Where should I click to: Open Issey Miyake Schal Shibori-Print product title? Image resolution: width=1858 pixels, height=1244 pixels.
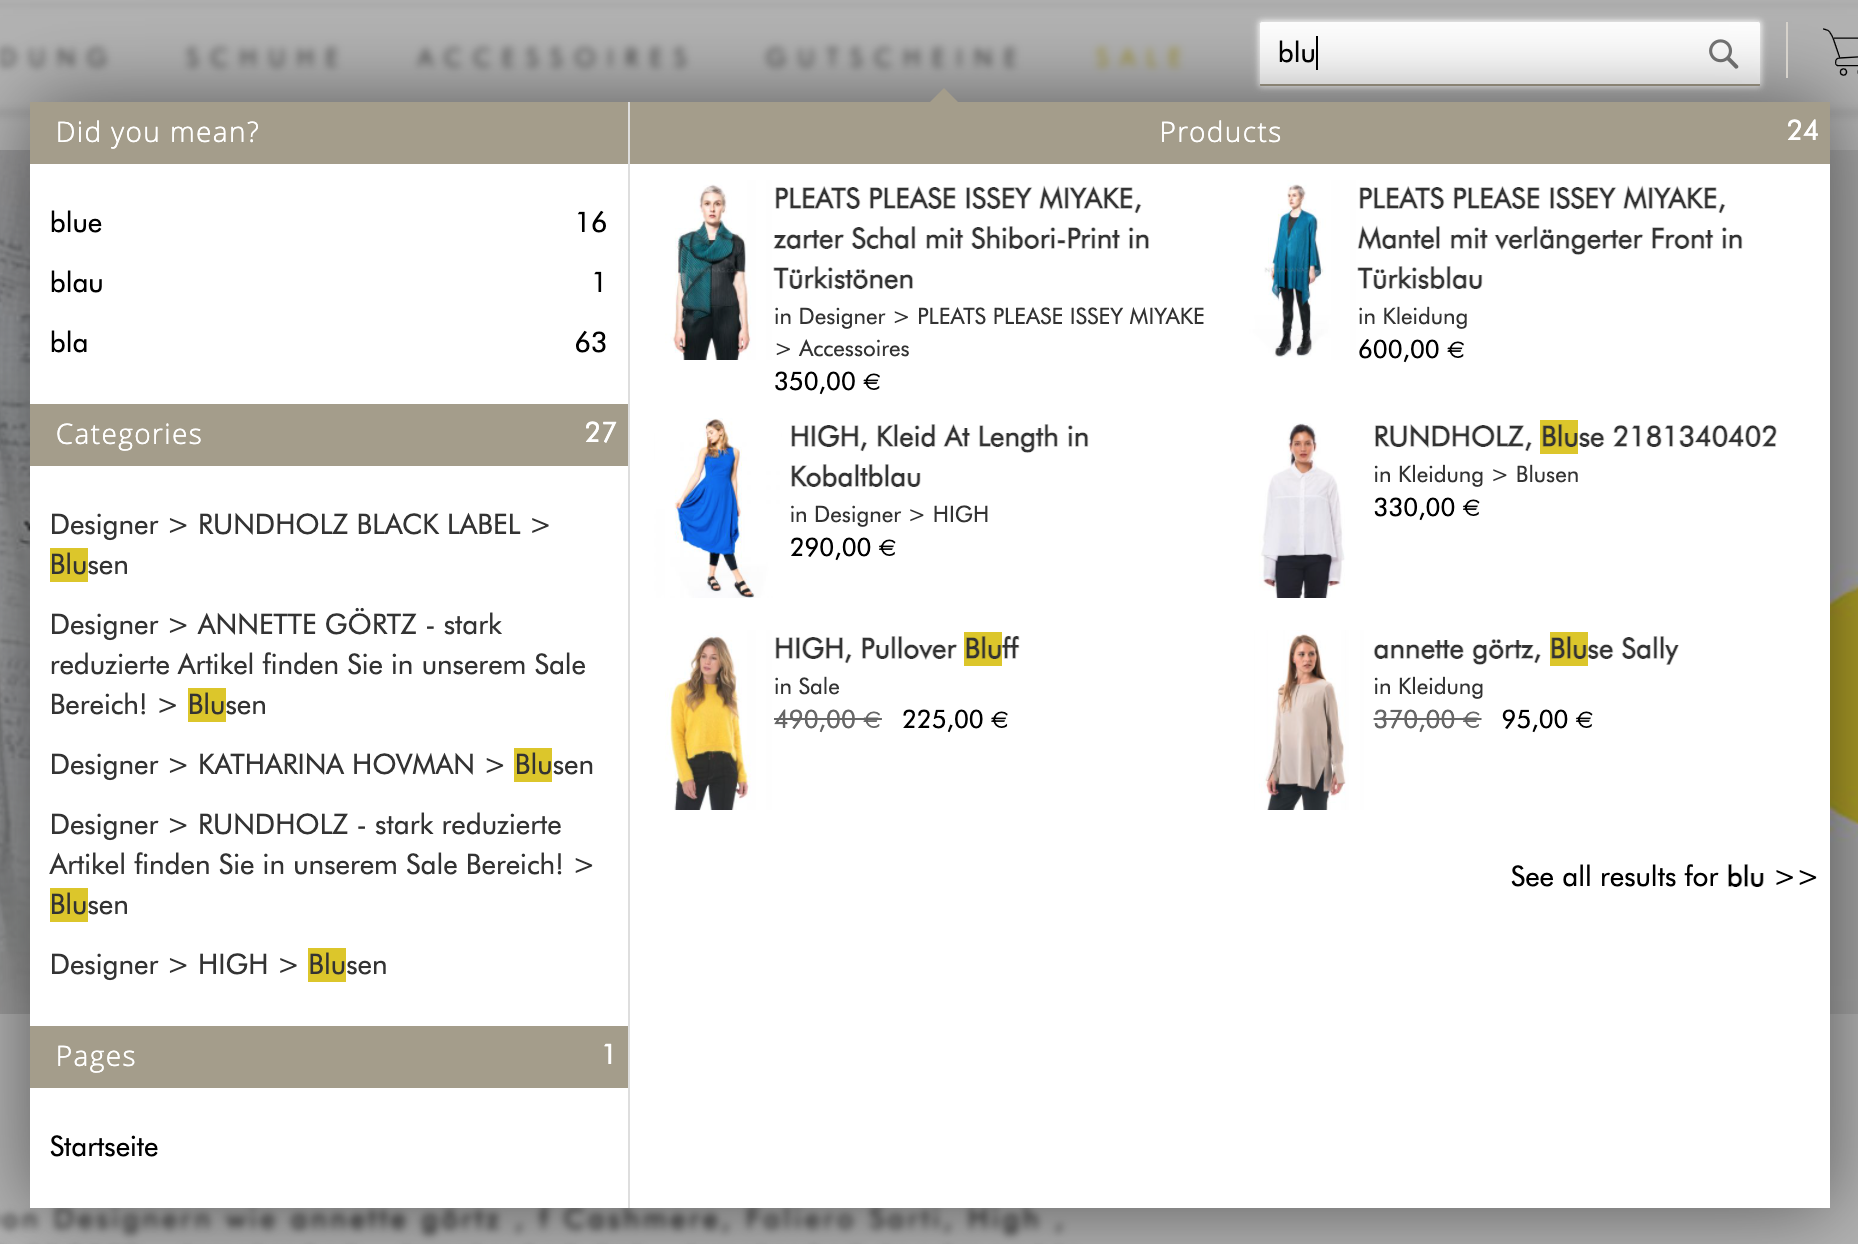[962, 238]
